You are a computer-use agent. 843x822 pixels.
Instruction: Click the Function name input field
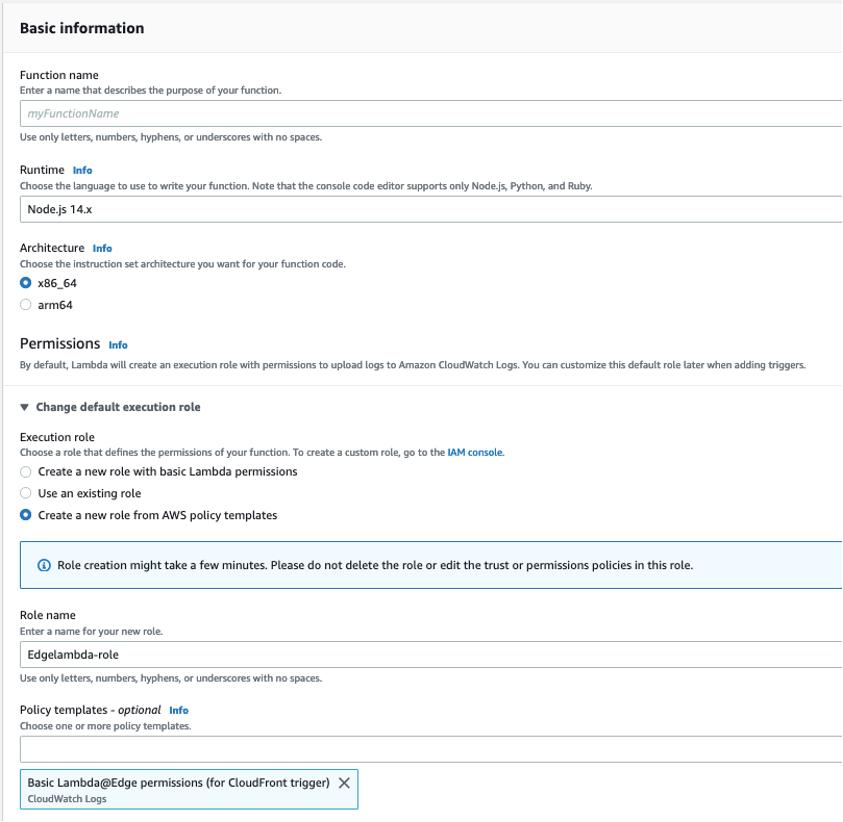pos(420,113)
